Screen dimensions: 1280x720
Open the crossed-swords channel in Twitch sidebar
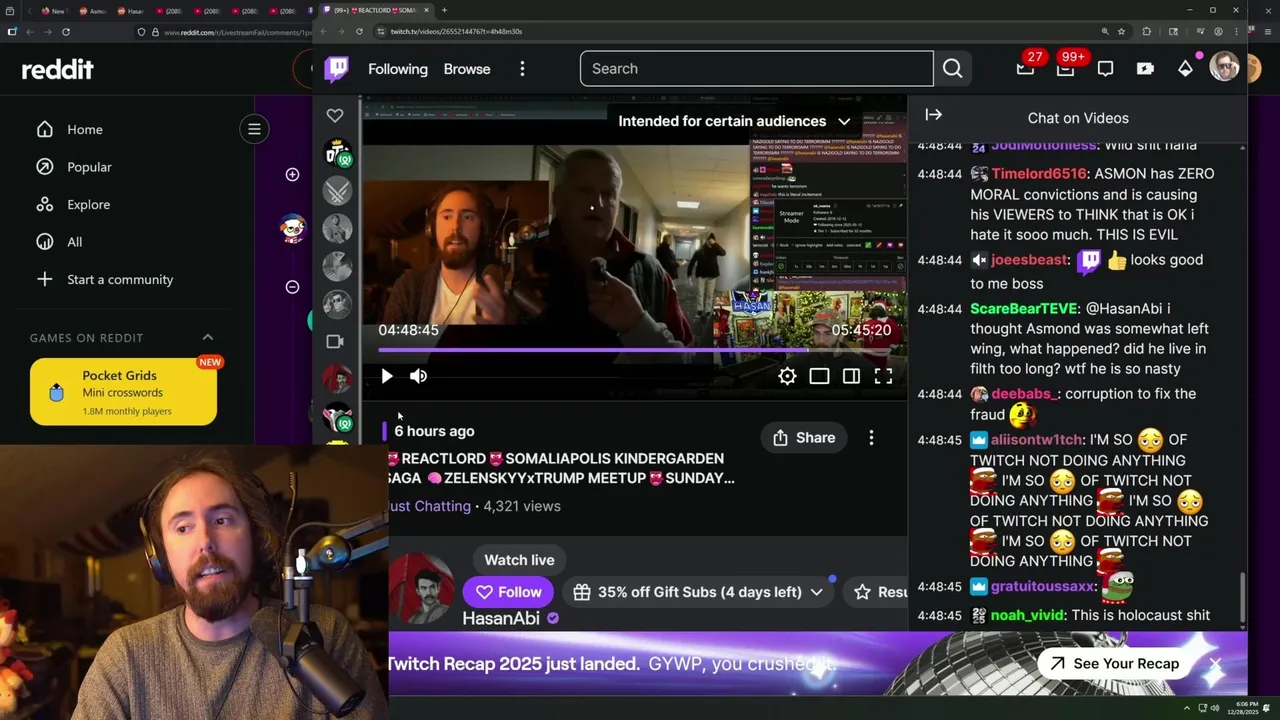point(337,190)
